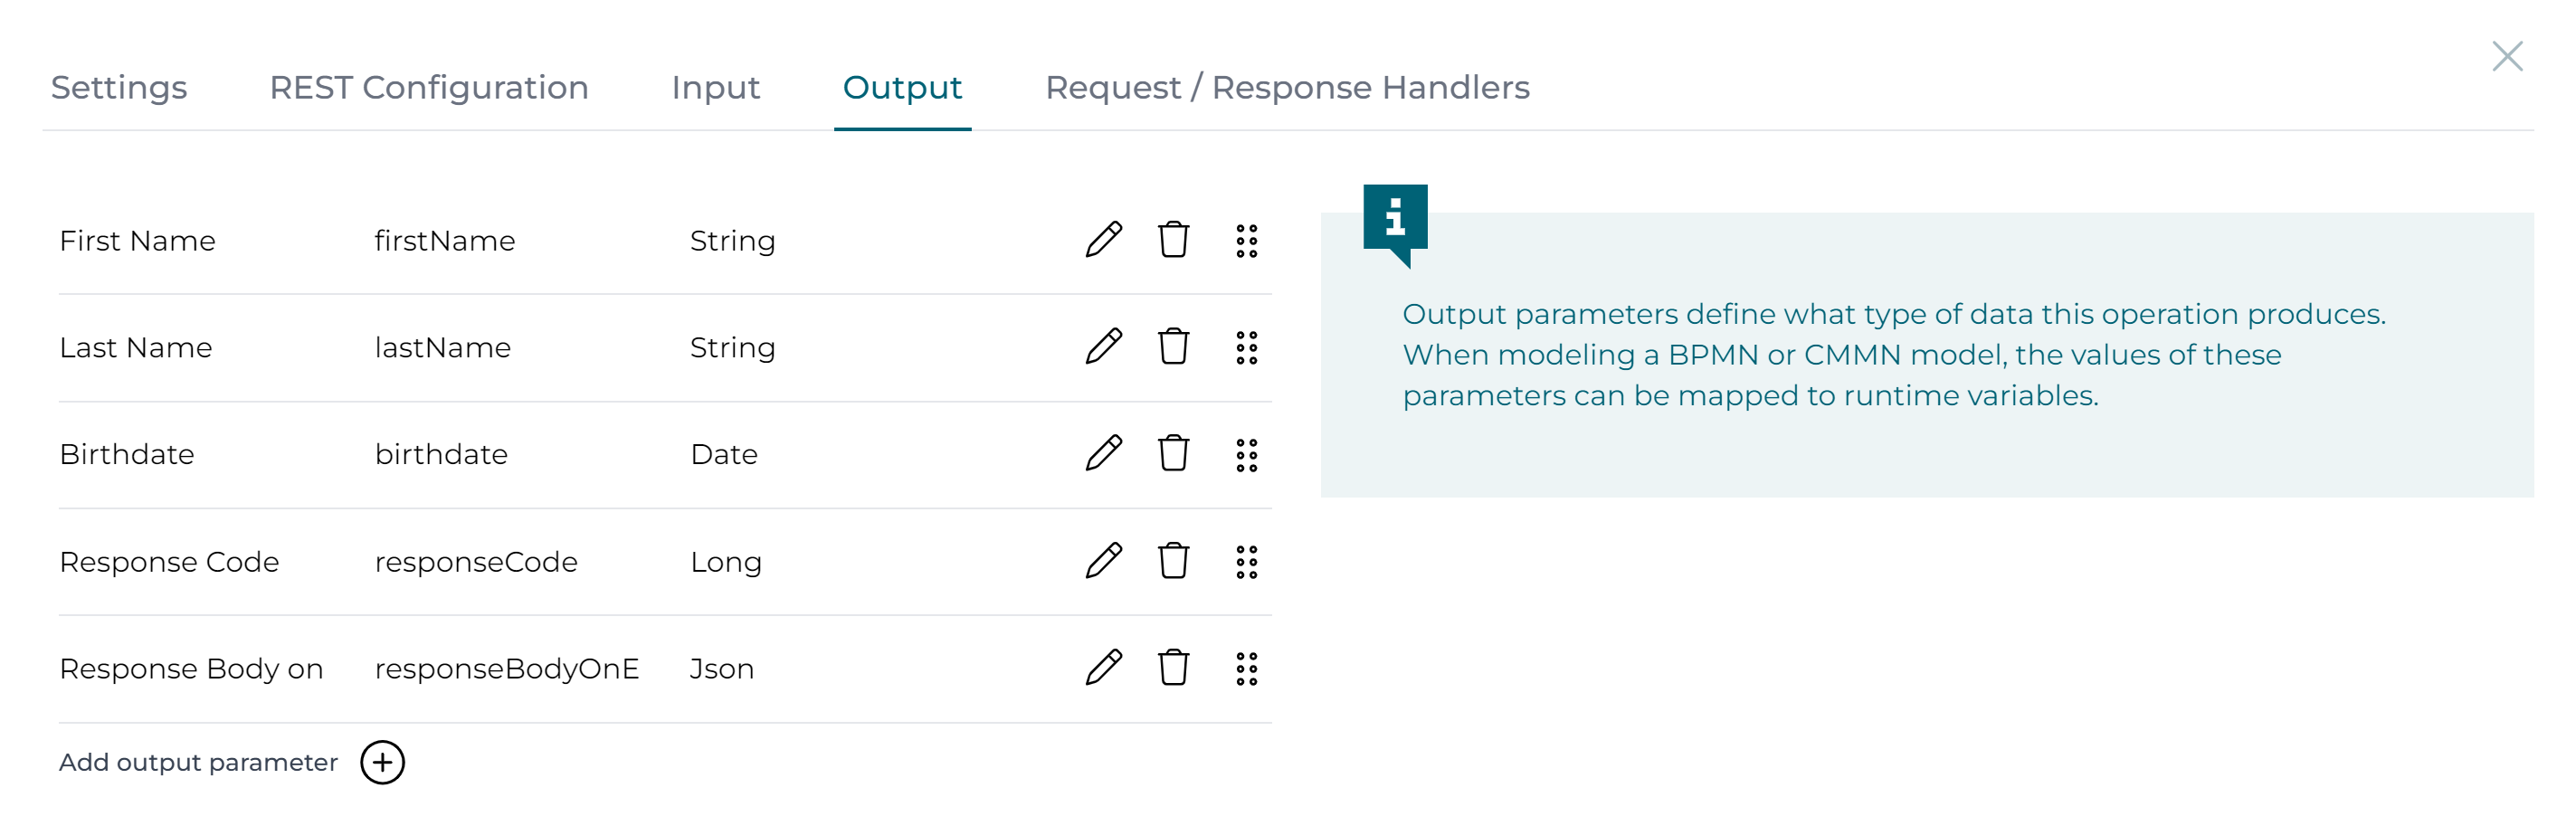Click the Birthdate row drag handle
The height and width of the screenshot is (816, 2576).
pos(1246,455)
